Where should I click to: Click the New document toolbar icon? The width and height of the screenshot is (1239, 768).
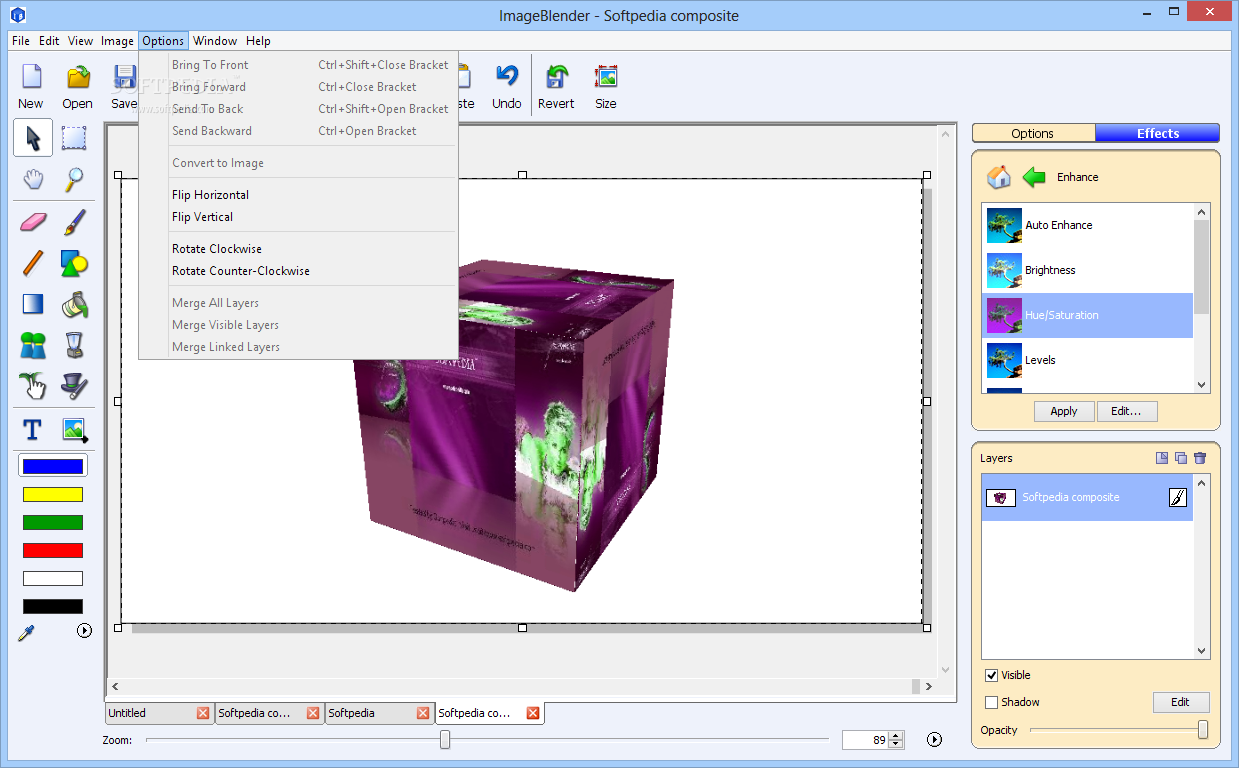pyautogui.click(x=31, y=78)
